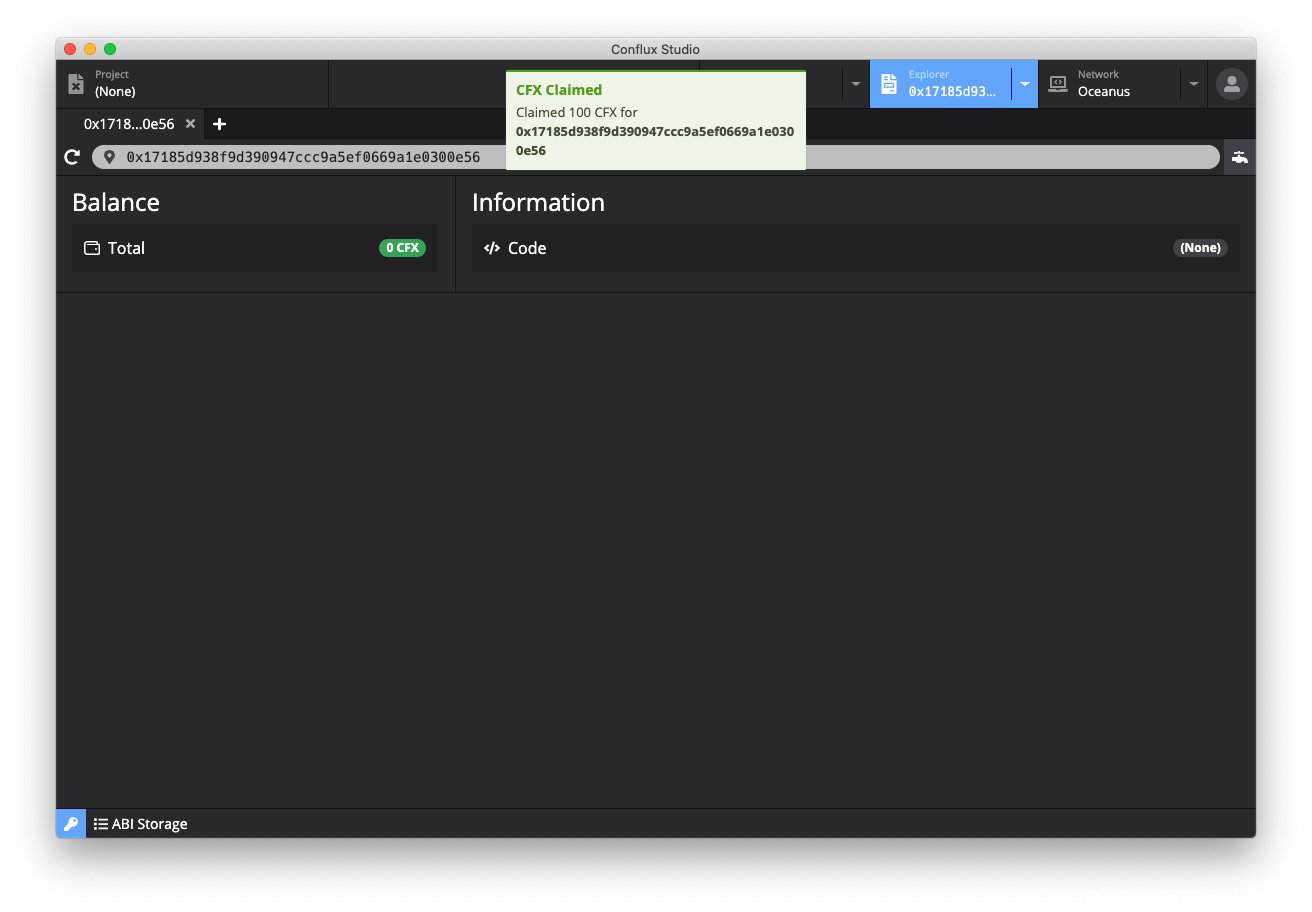Click the Total balance row
Viewport: 1312px width, 912px height.
coord(255,248)
